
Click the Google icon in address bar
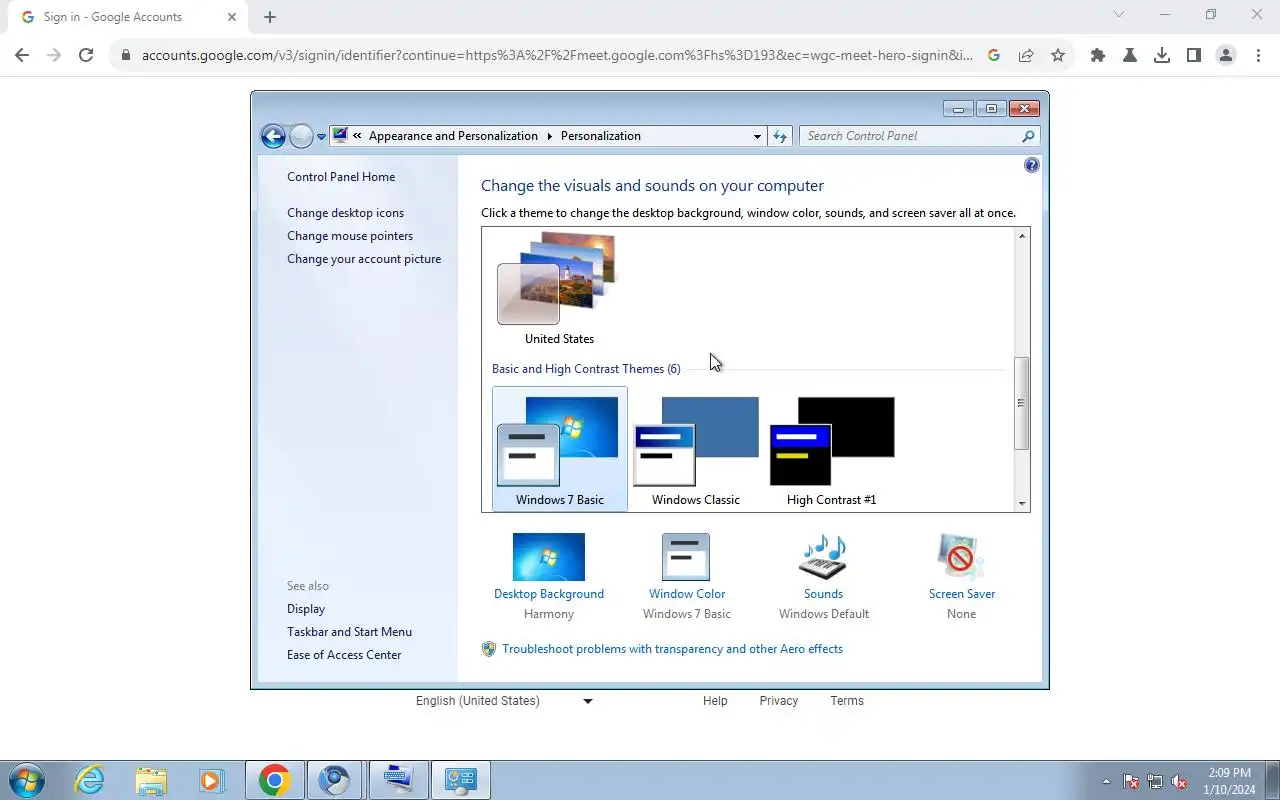pos(994,55)
